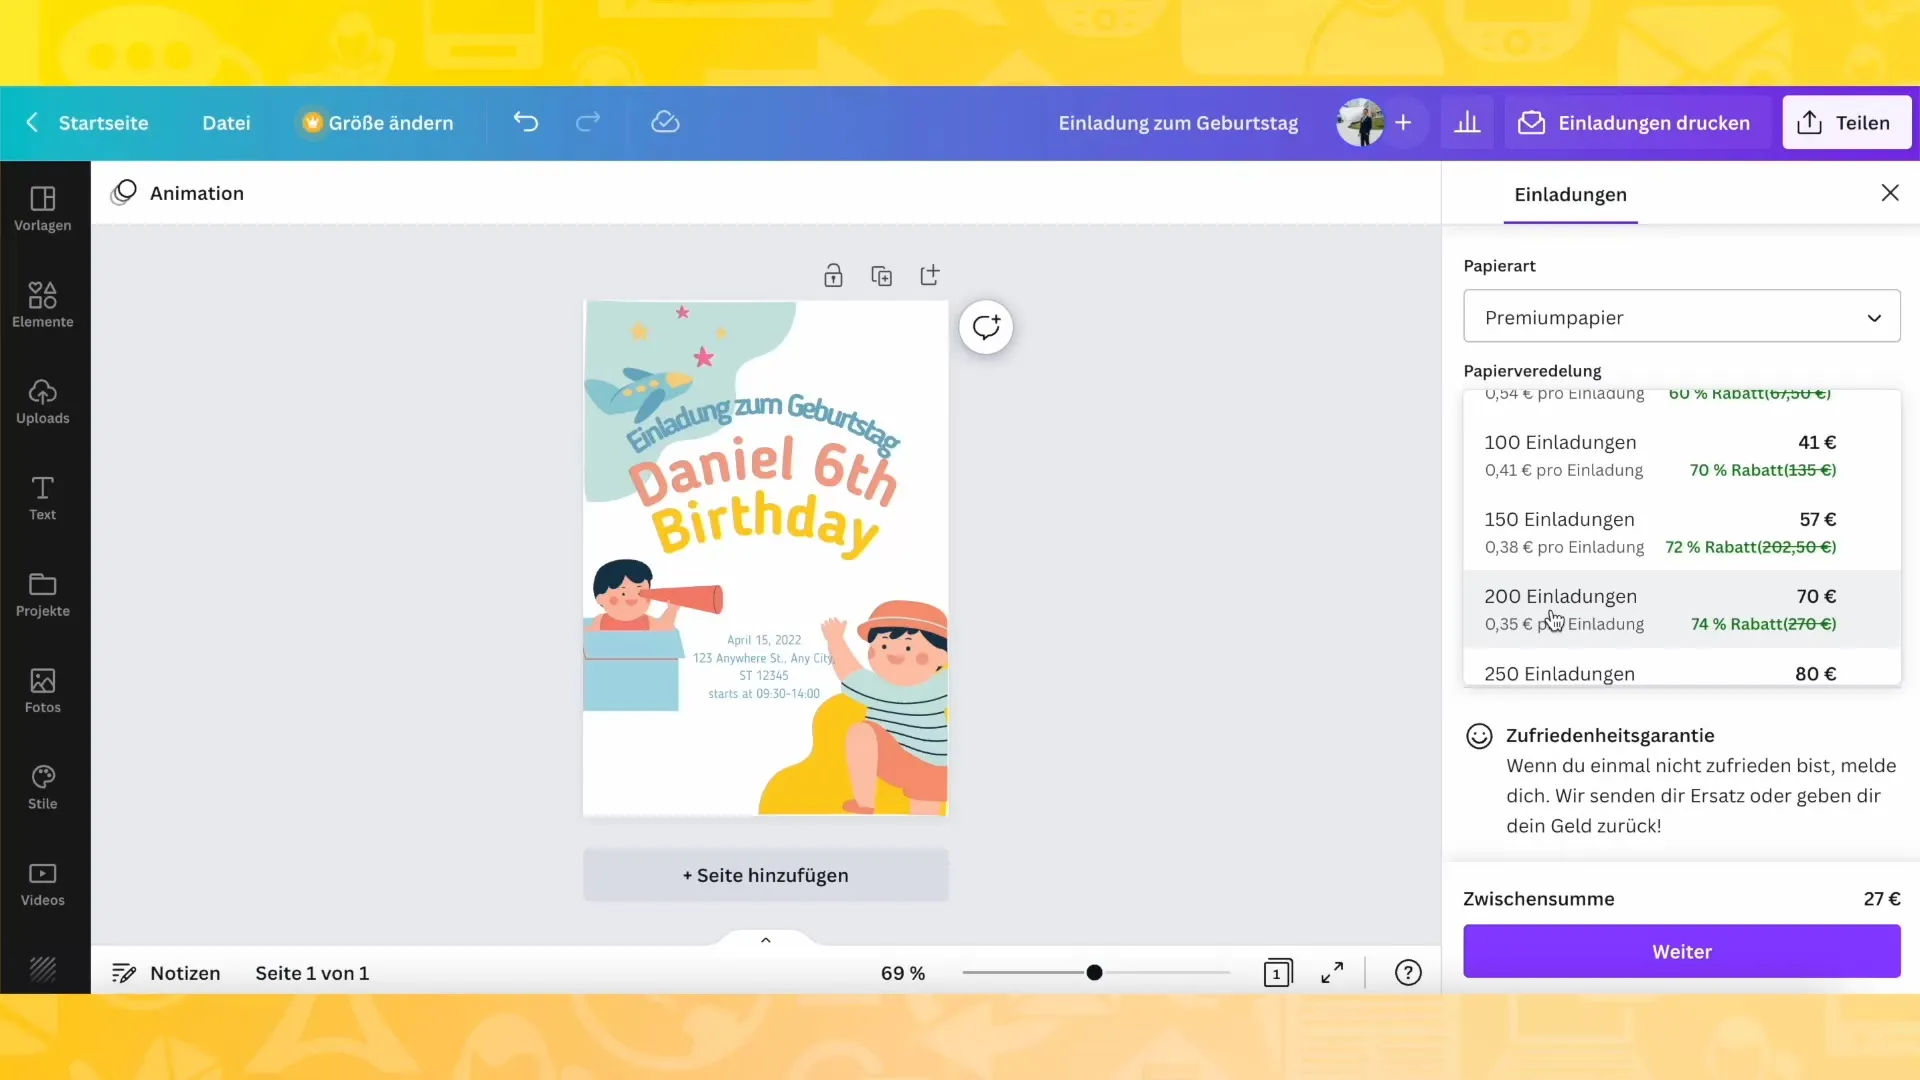Add collaborator with plus icon
Screen dimensions: 1920x1080
tap(1404, 122)
